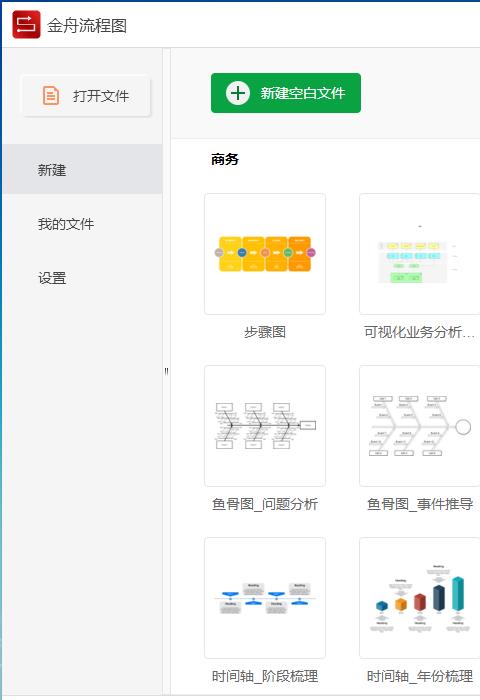Select the 时间轴_阶段梳理 template thumbnail
Screen dimensions: 480x700
[265, 598]
